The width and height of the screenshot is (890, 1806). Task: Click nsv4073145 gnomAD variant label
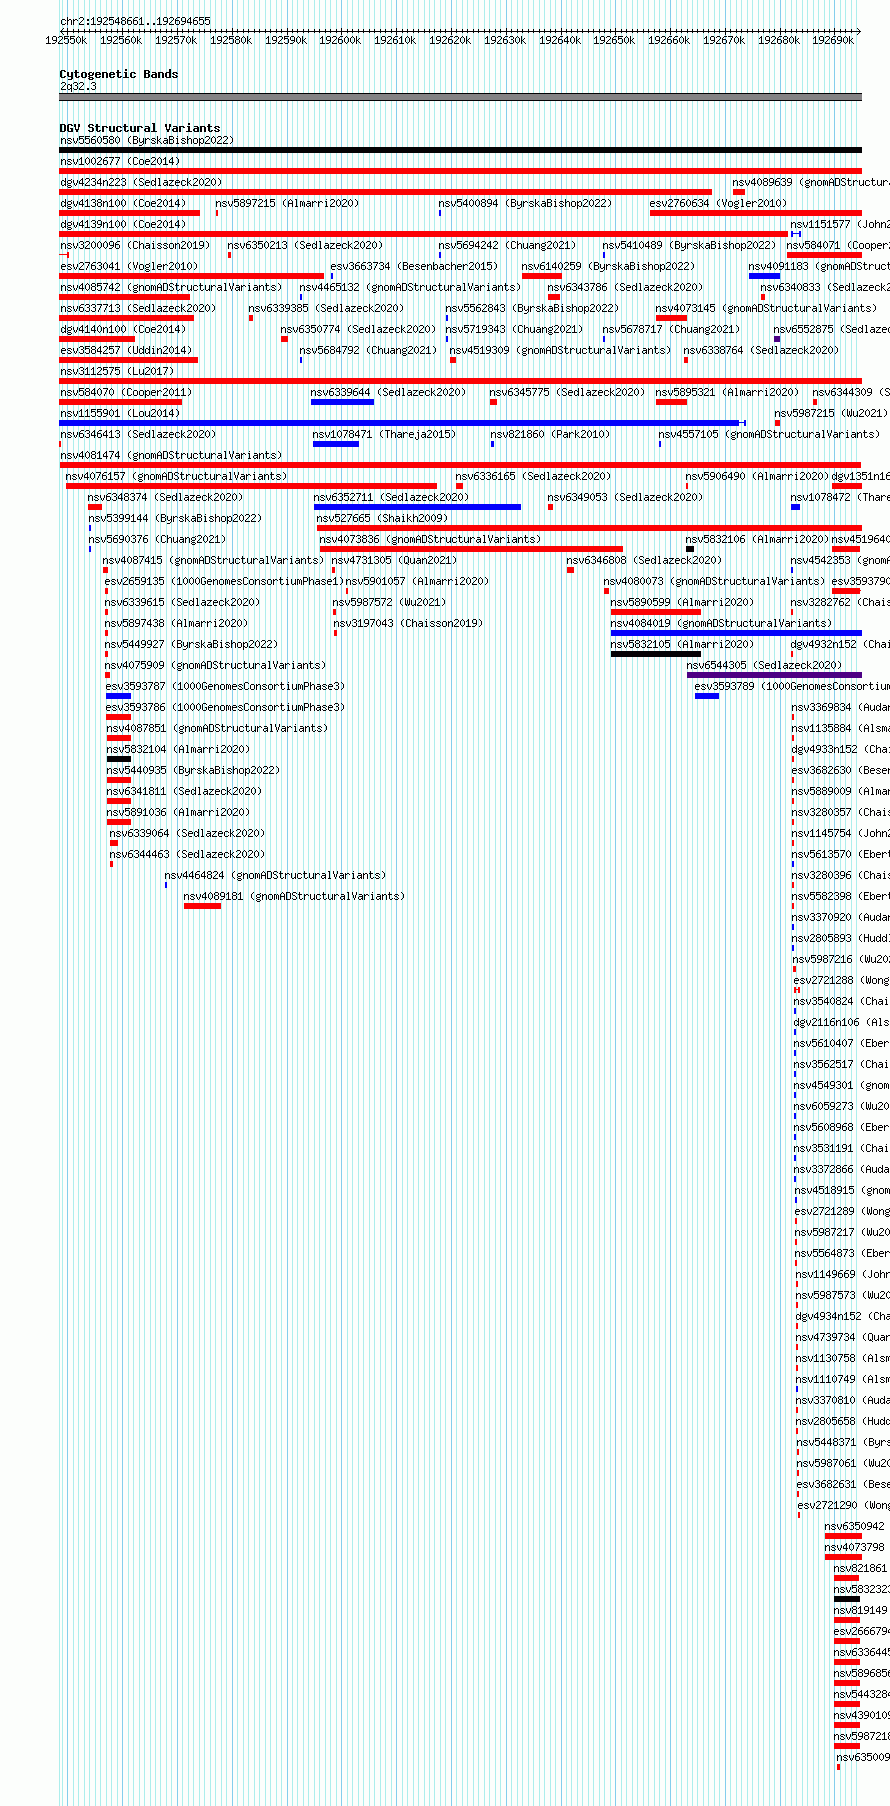click(x=766, y=308)
